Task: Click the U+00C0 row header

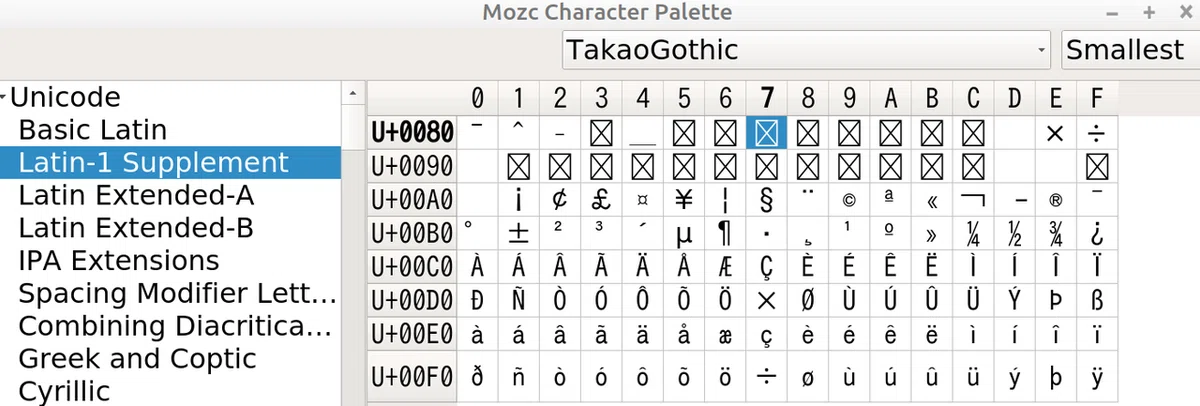Action: [x=412, y=266]
